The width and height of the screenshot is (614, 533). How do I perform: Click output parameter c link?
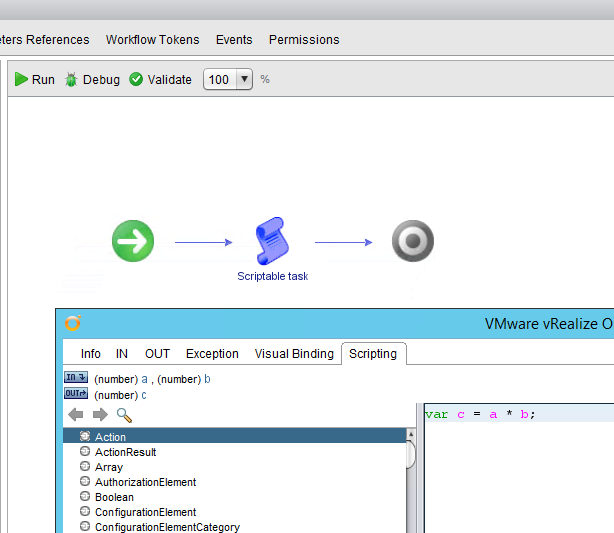click(x=144, y=395)
